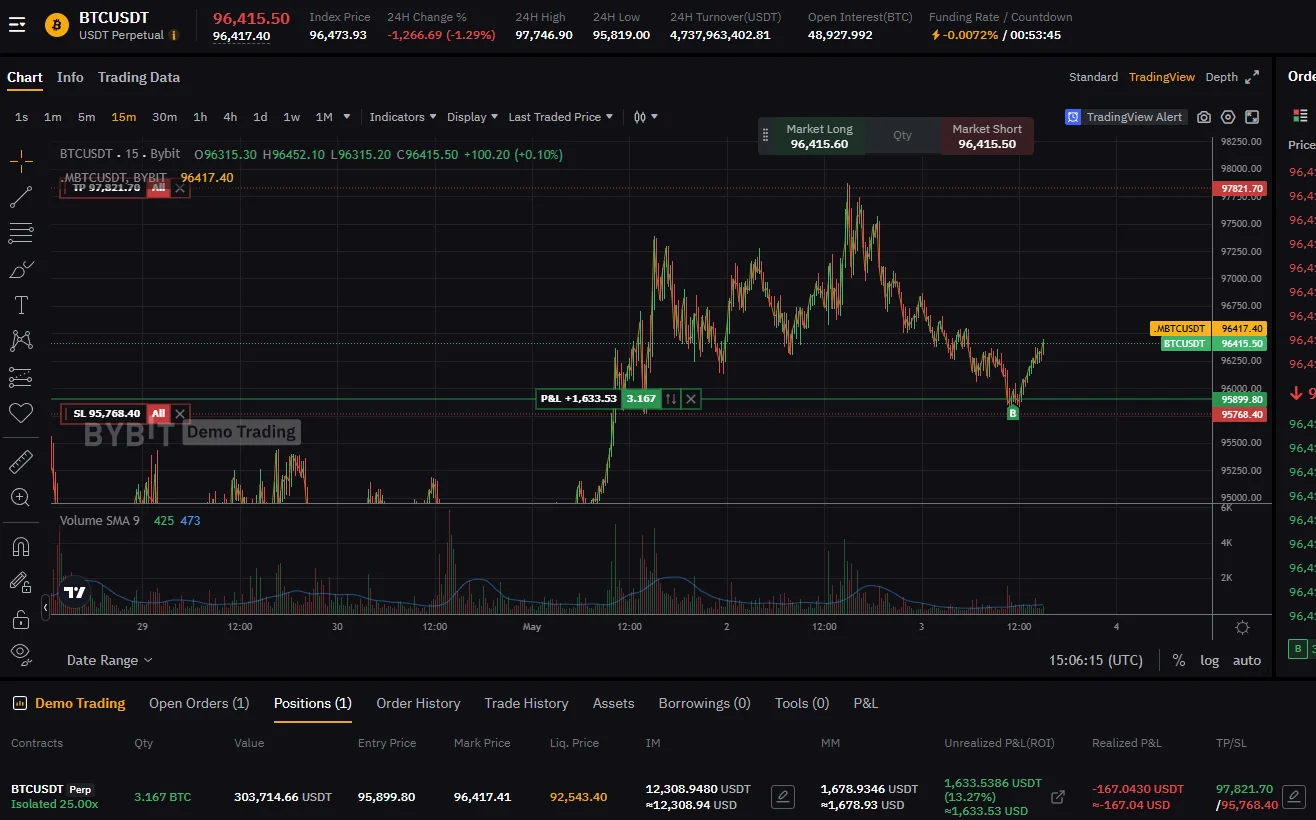Open the order book layout icon

pyautogui.click(x=1300, y=116)
